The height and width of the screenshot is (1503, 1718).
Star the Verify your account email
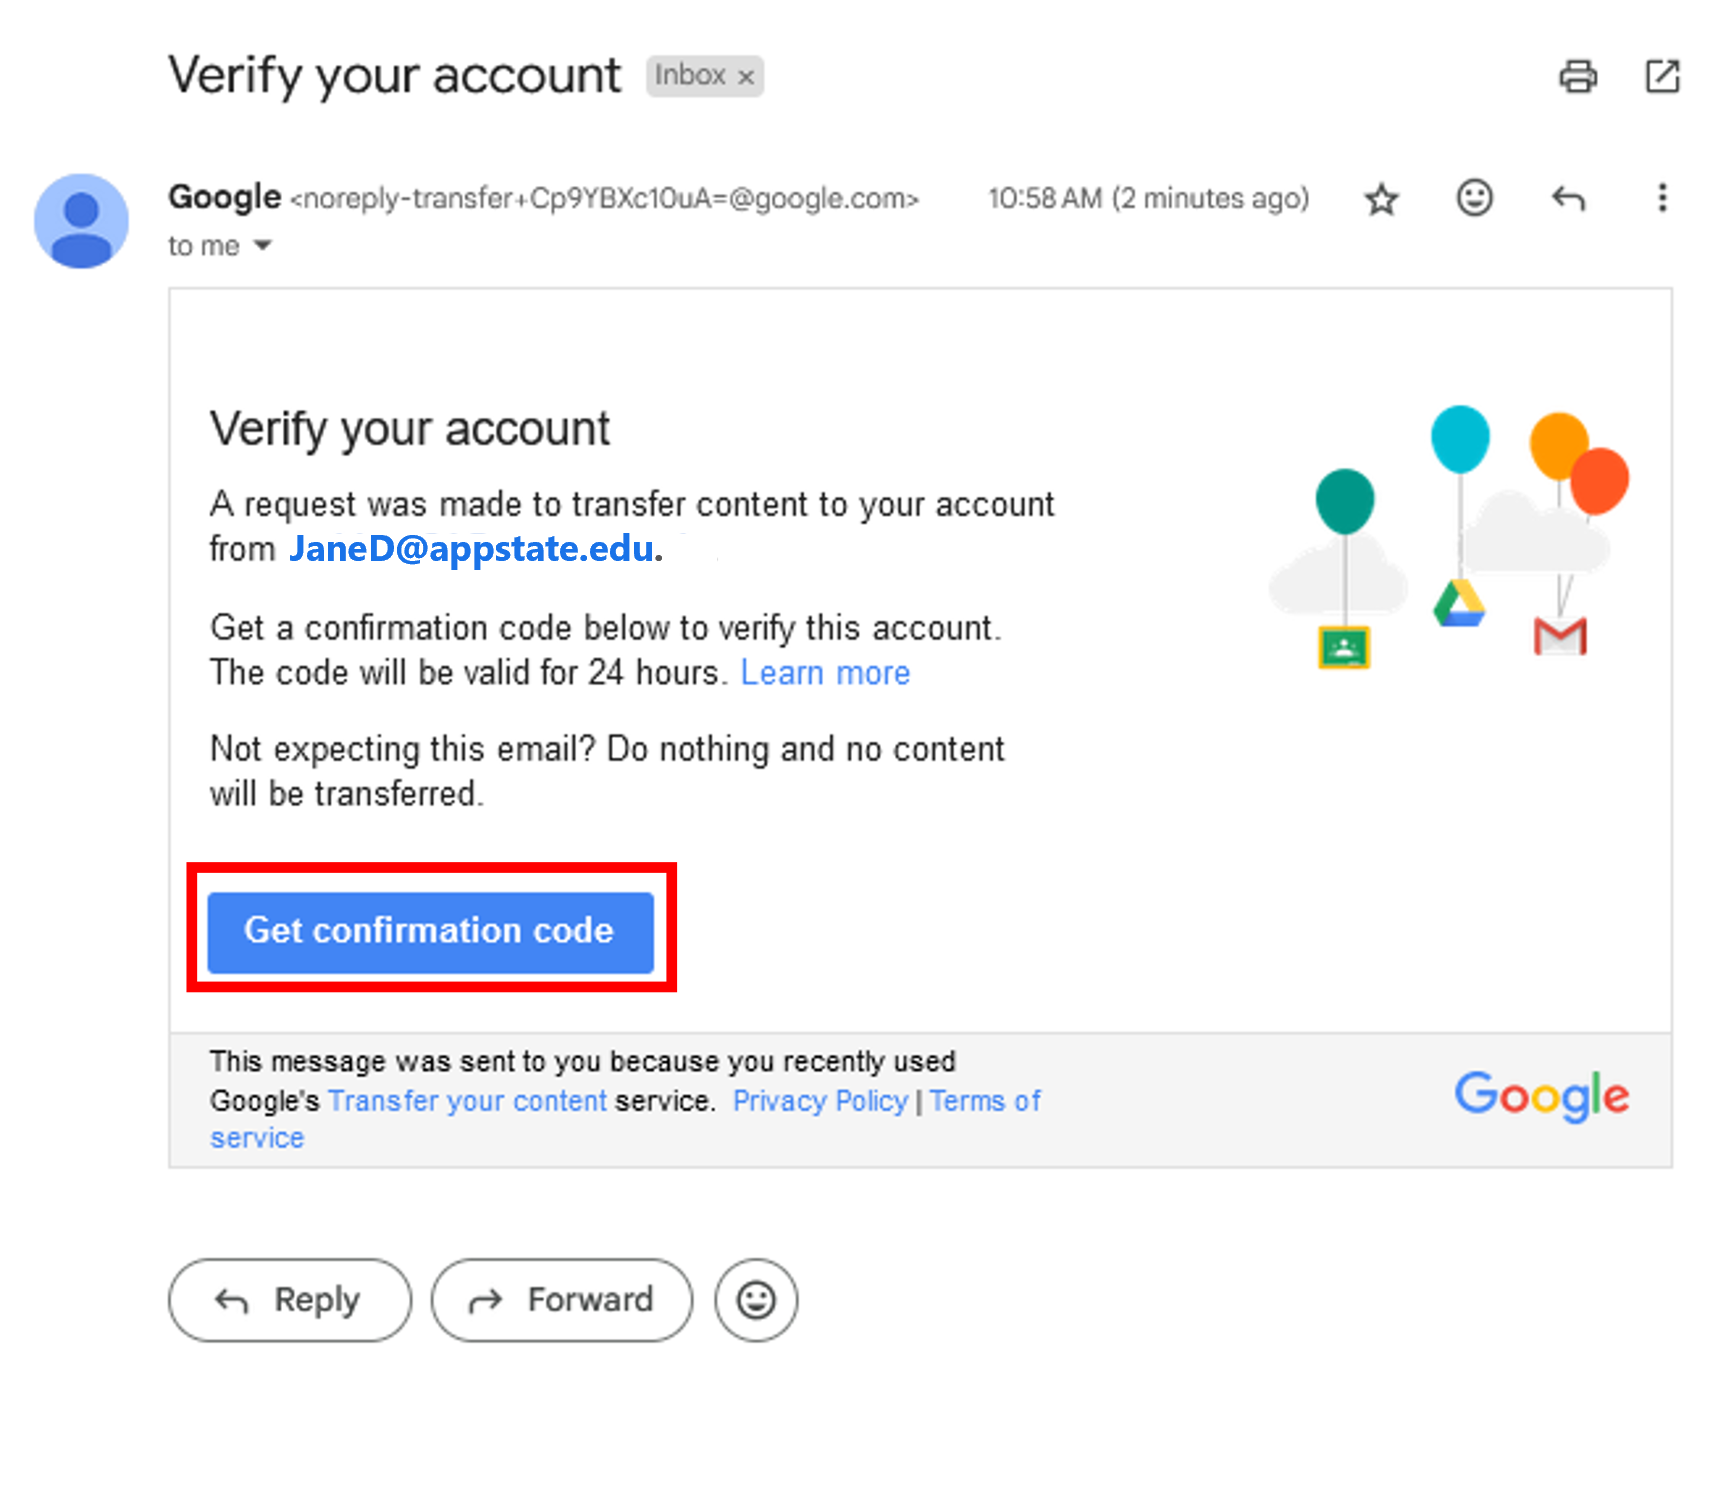pyautogui.click(x=1381, y=199)
